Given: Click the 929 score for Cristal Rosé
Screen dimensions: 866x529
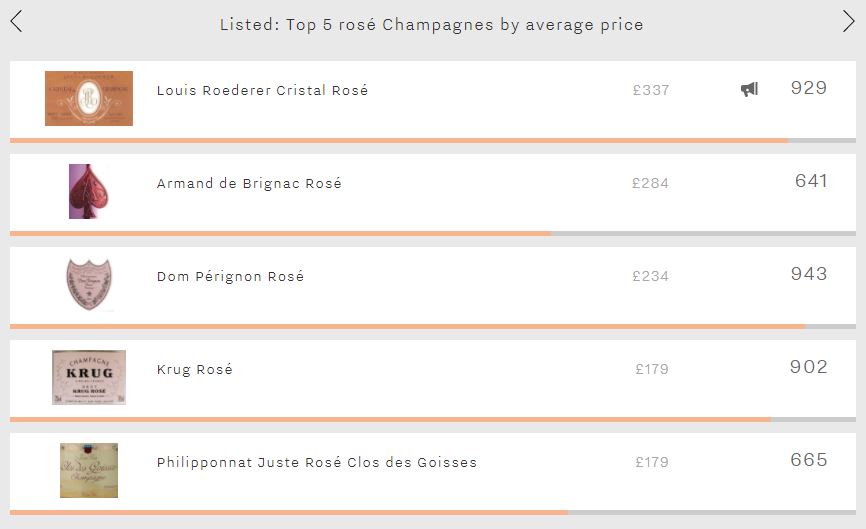Looking at the screenshot, I should click(809, 88).
